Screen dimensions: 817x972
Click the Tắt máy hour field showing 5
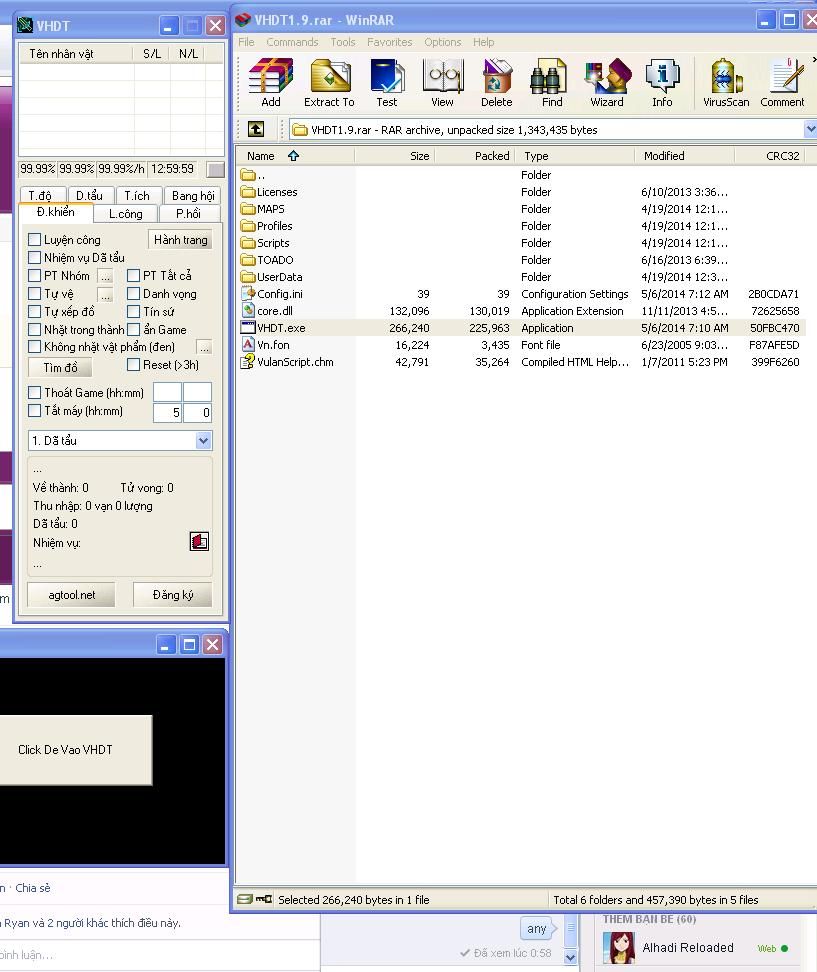(167, 412)
